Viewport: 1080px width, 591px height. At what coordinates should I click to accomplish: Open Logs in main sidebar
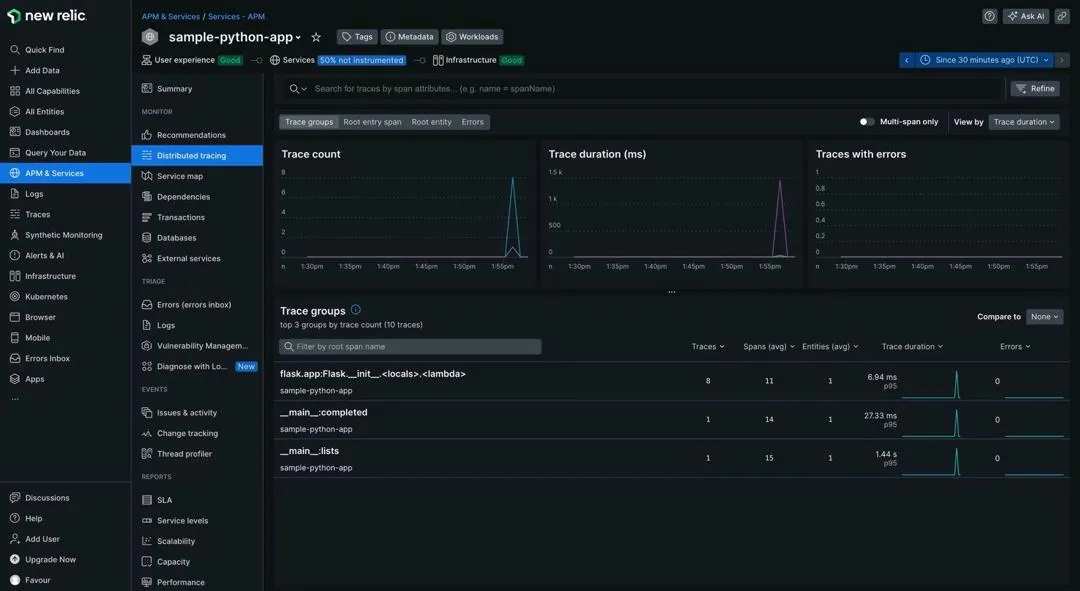tap(27, 194)
